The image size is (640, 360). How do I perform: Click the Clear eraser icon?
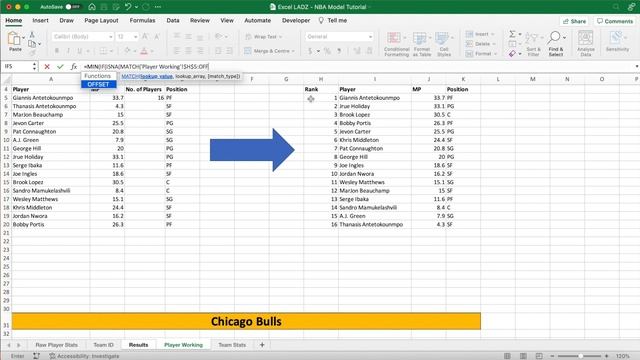(512, 53)
